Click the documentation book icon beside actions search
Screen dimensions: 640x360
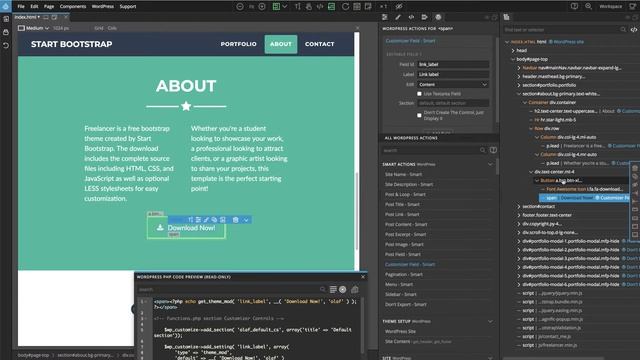pos(493,150)
